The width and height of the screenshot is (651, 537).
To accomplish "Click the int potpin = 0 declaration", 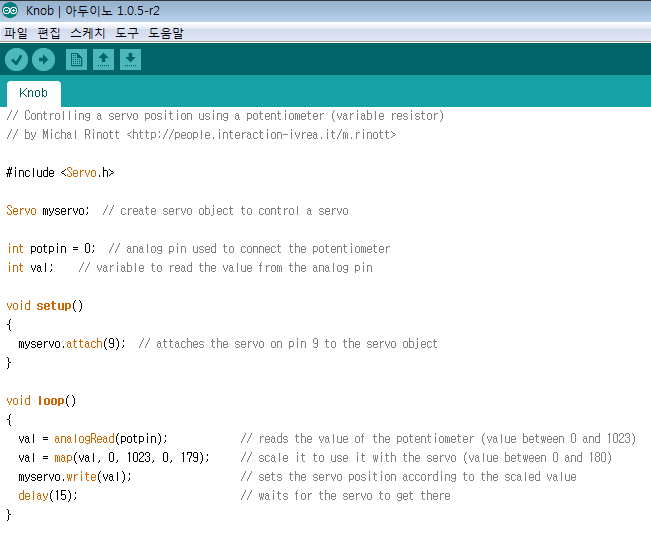I will click(x=51, y=249).
